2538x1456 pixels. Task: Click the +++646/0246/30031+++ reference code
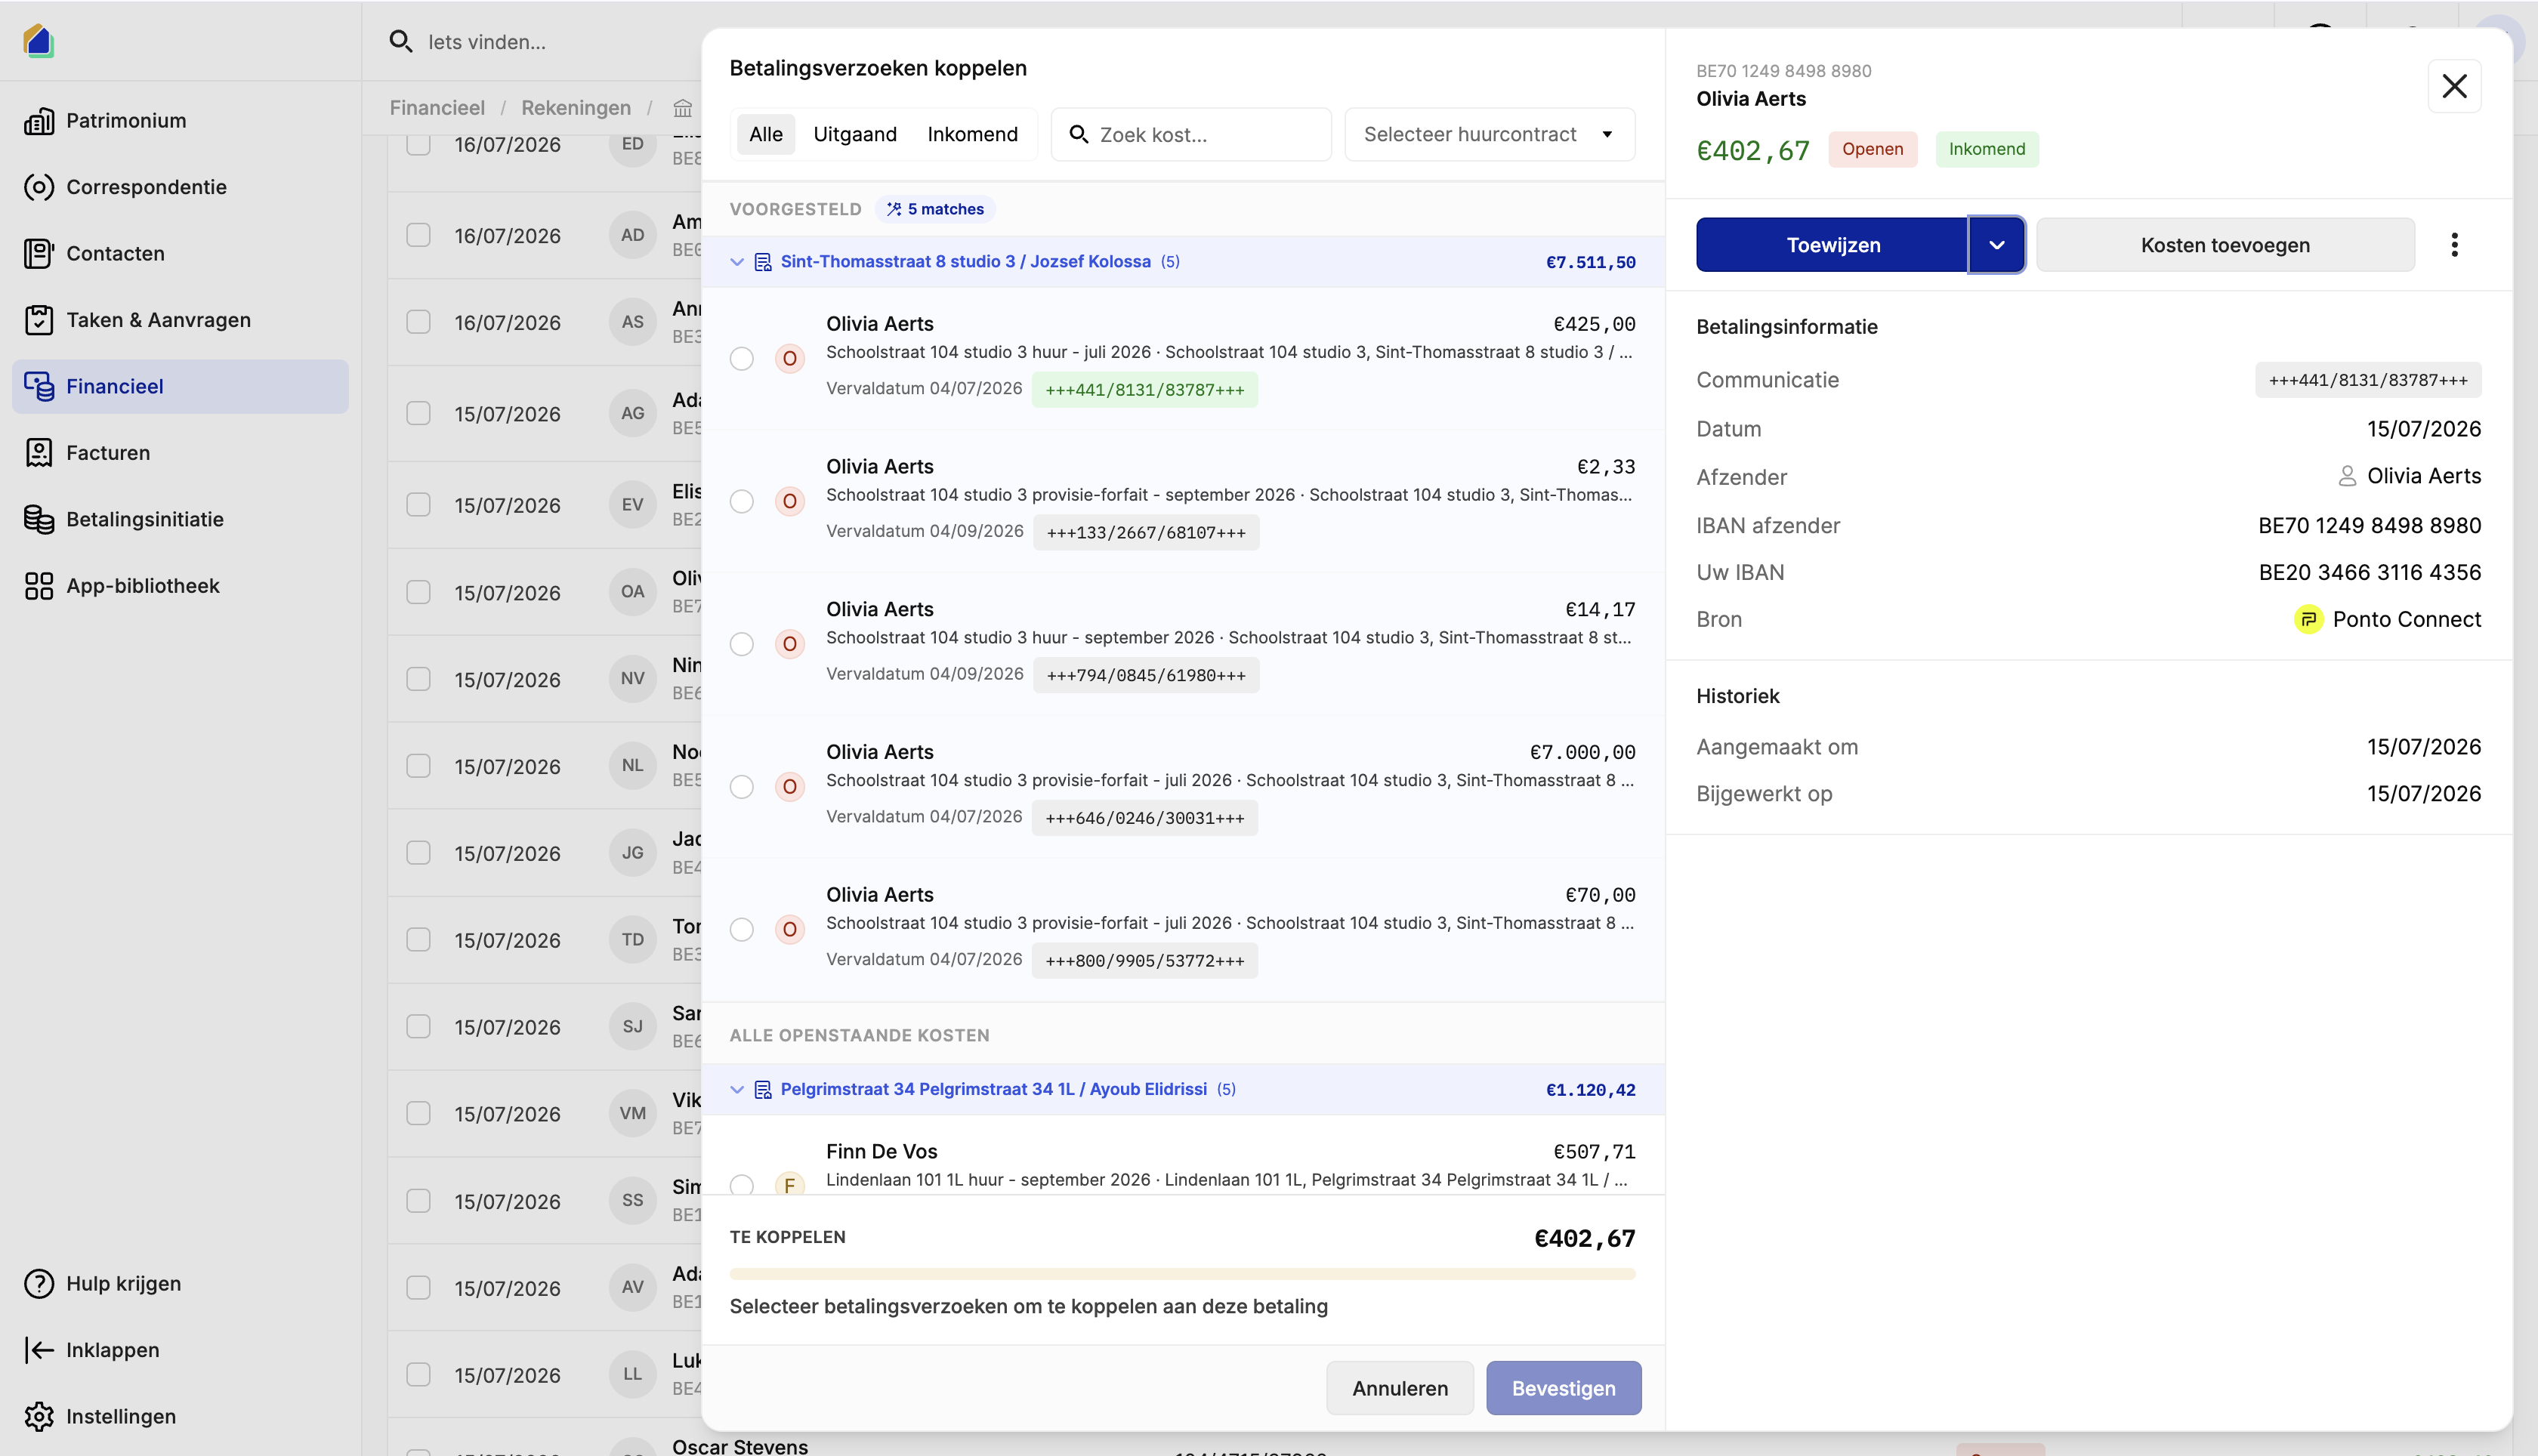click(1144, 818)
